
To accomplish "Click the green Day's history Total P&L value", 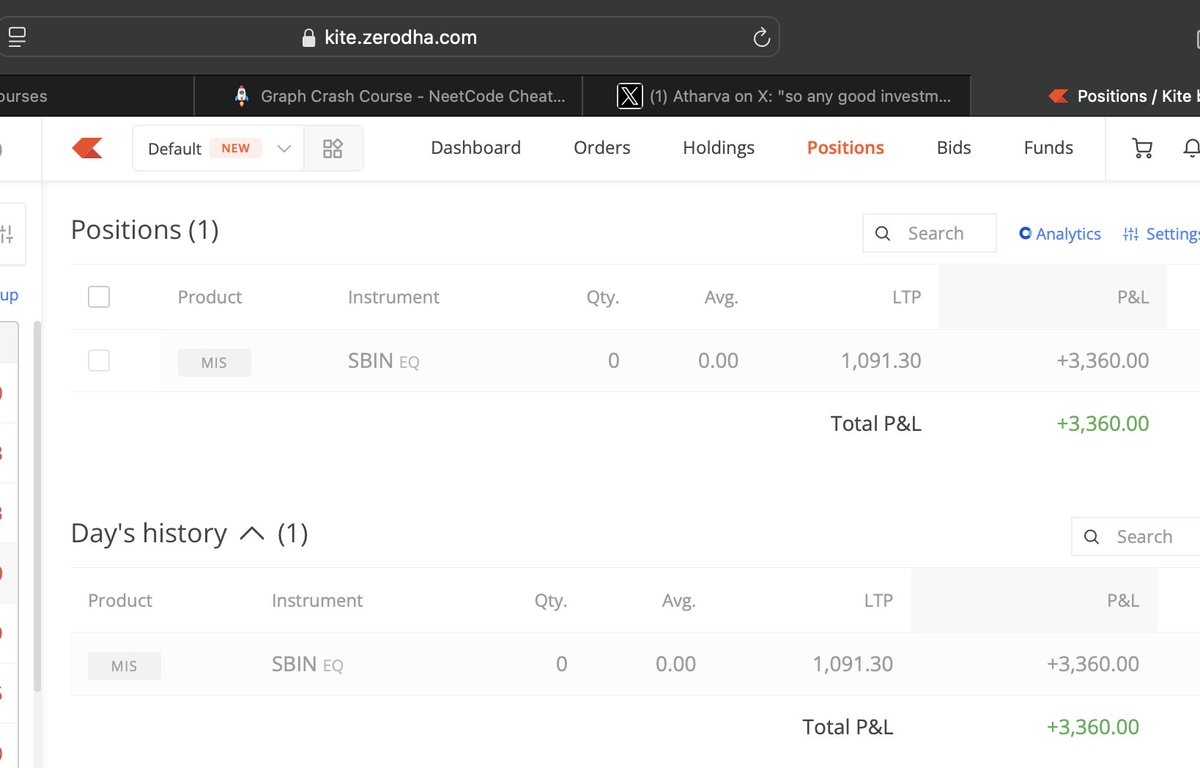I will (1093, 727).
